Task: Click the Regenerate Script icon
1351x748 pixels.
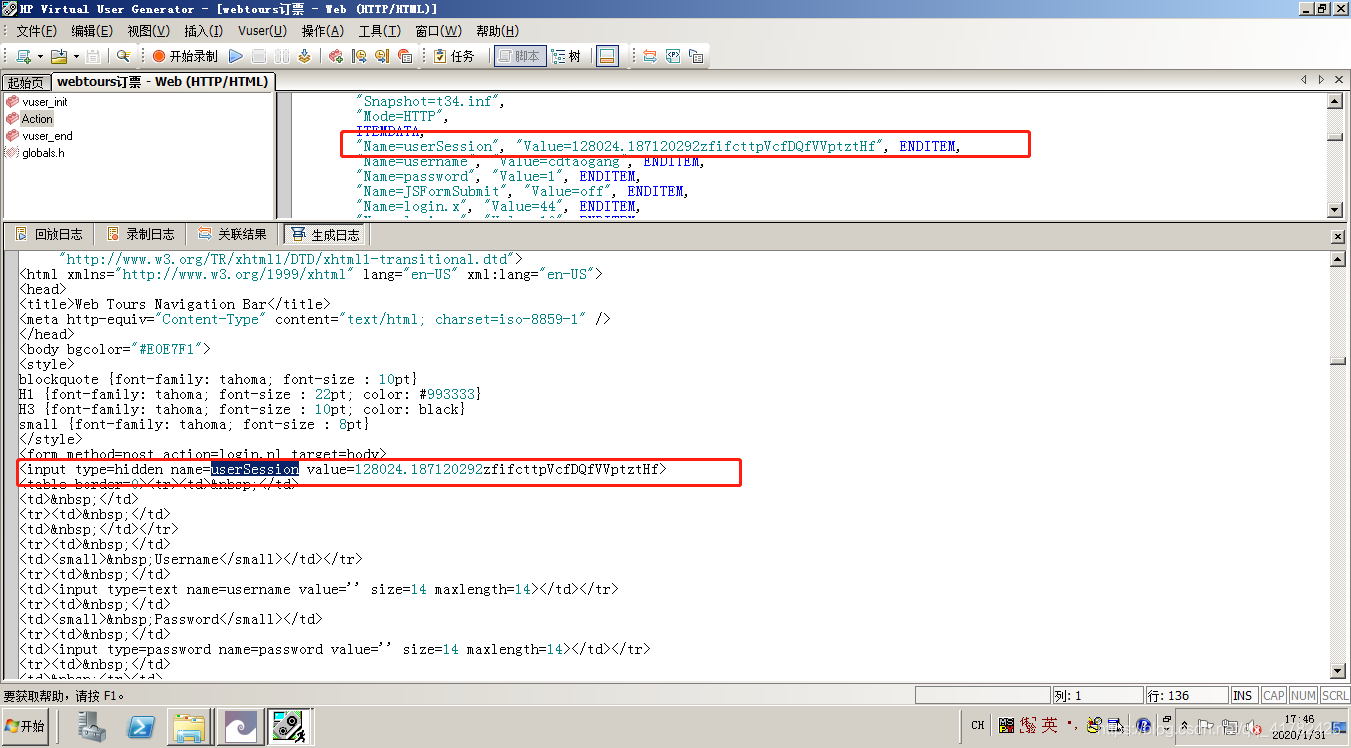Action: click(x=382, y=56)
